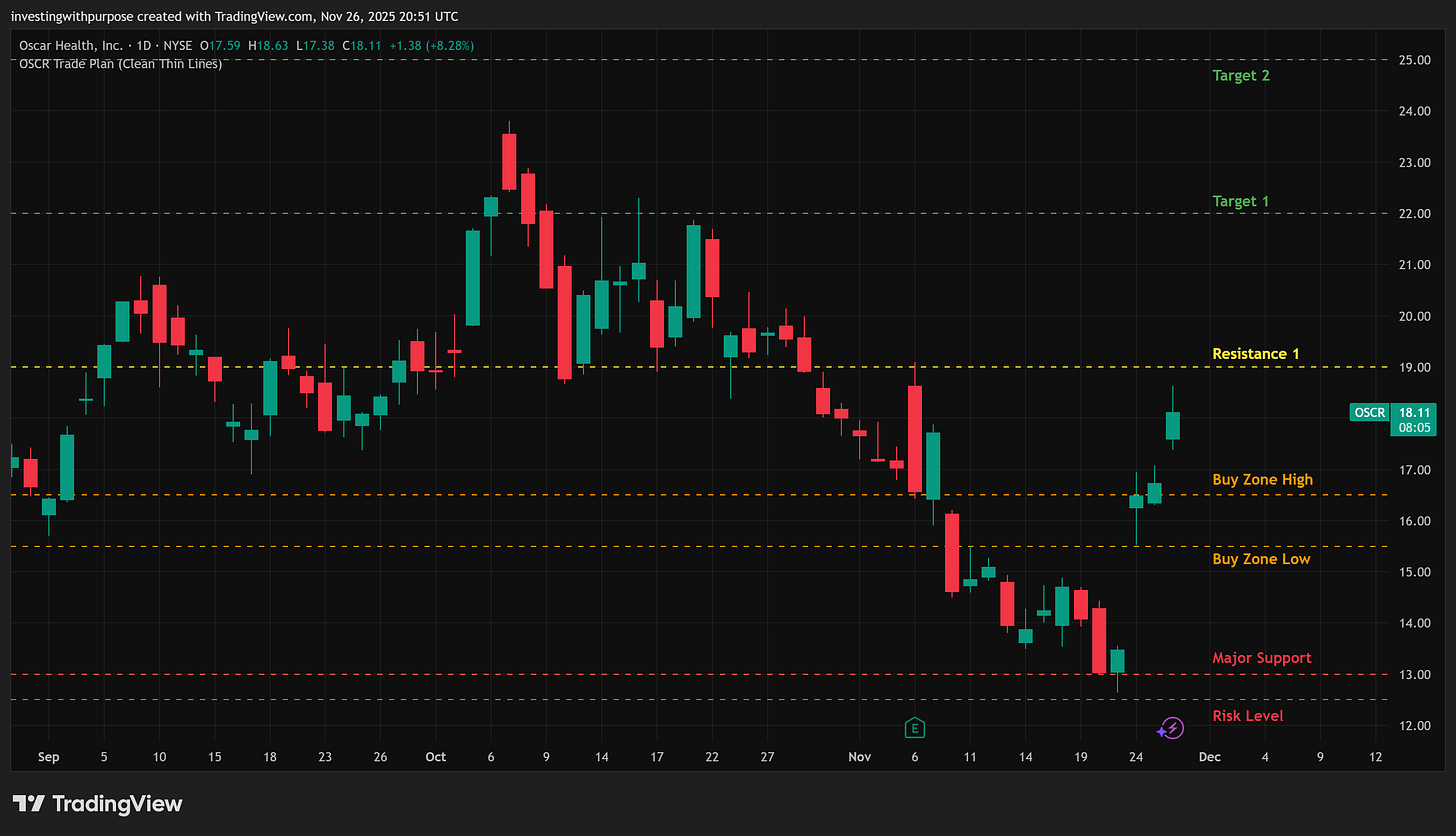This screenshot has height=836, width=1456.
Task: Select the Risk Level label
Action: 1247,716
